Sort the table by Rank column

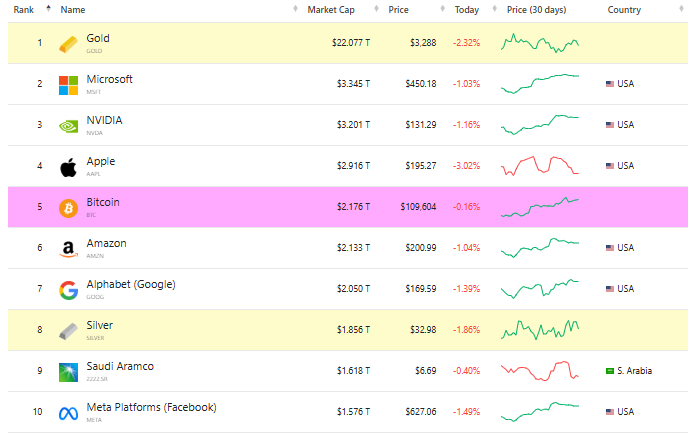coord(48,8)
